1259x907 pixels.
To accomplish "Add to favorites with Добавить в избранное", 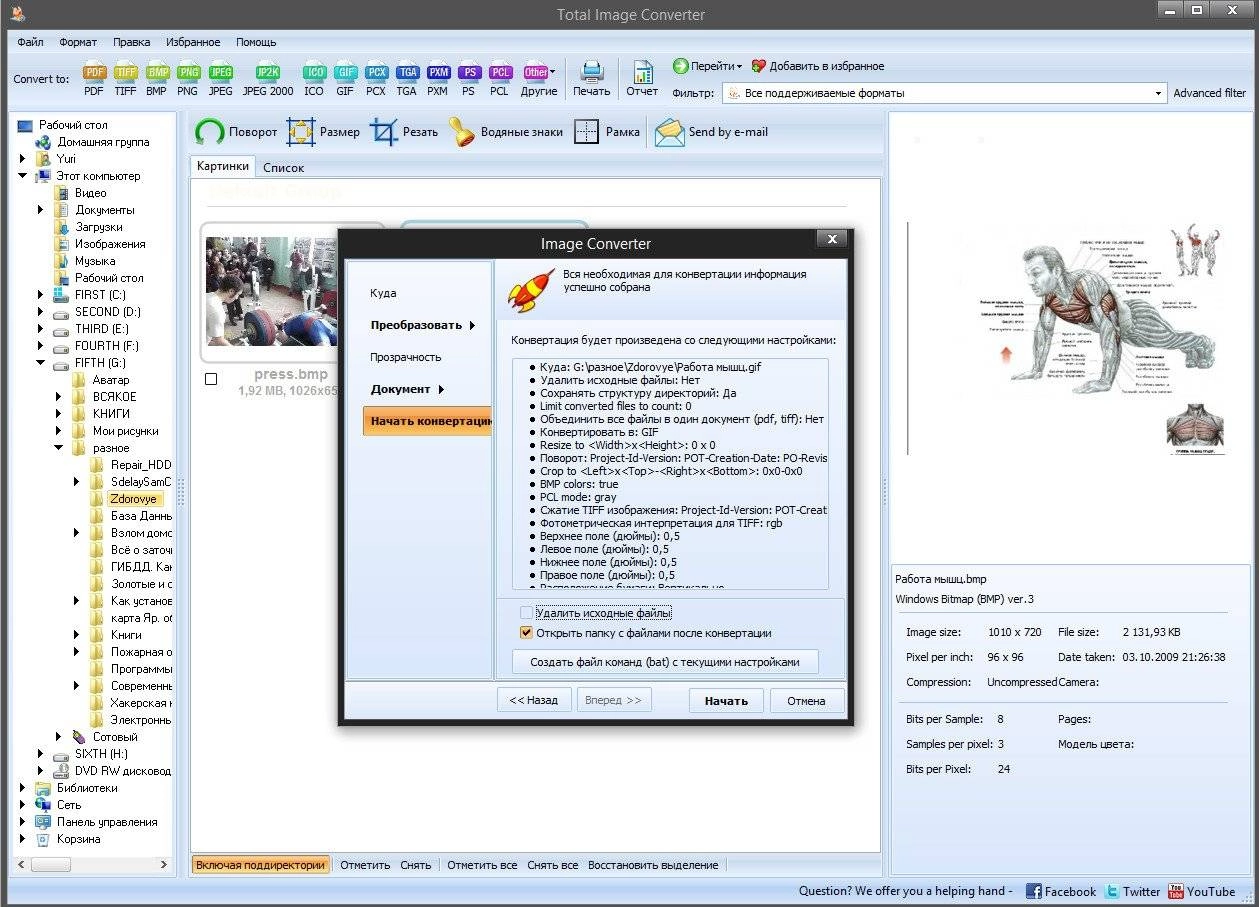I will tap(818, 66).
